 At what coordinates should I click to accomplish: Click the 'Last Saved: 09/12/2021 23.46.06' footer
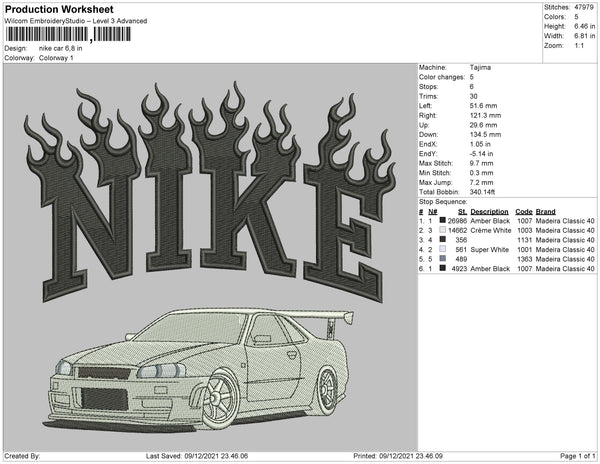197,456
